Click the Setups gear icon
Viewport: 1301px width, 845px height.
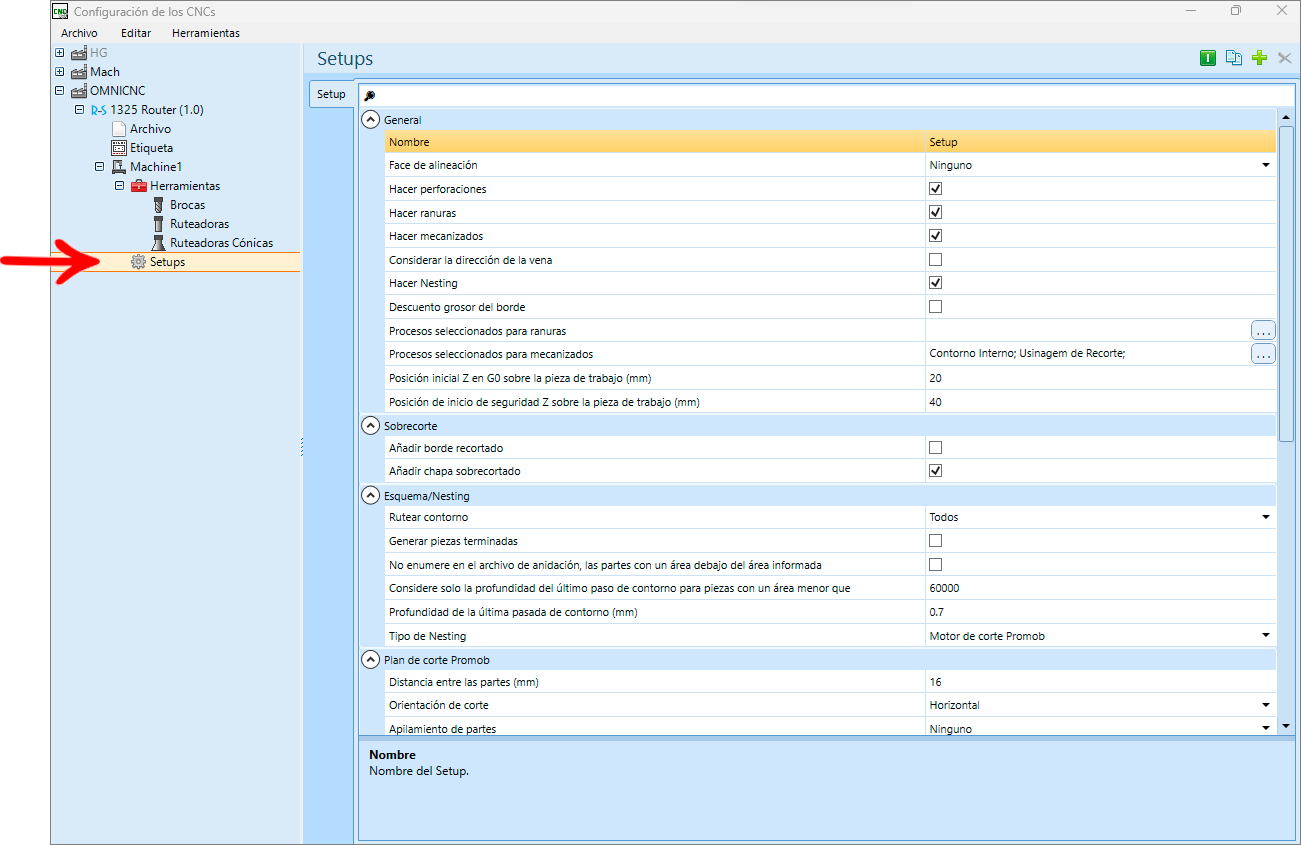click(x=139, y=262)
